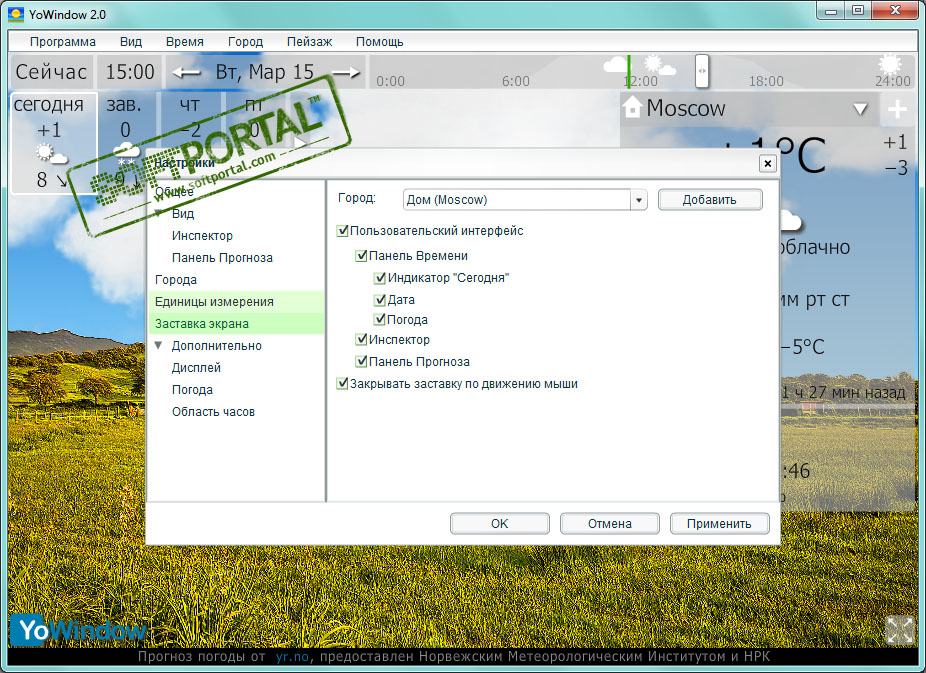Click the "Добавить" button
926x673 pixels.
point(710,200)
